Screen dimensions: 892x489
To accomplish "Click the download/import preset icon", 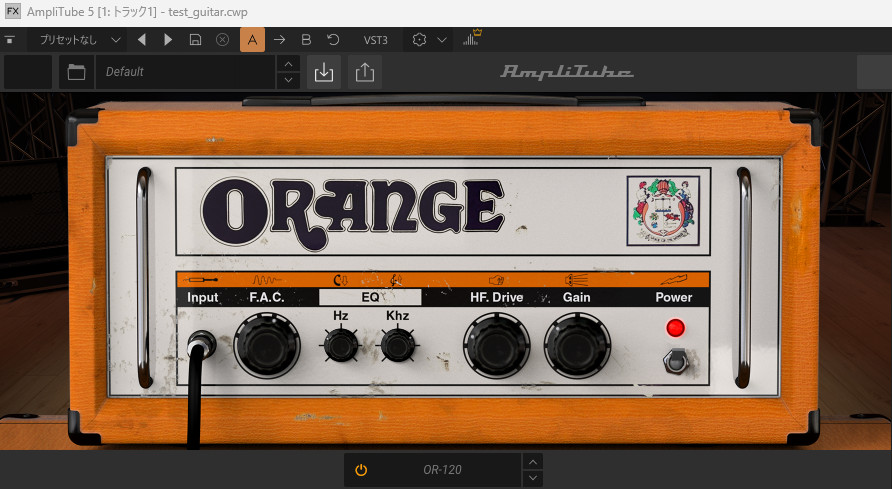I will pyautogui.click(x=324, y=72).
